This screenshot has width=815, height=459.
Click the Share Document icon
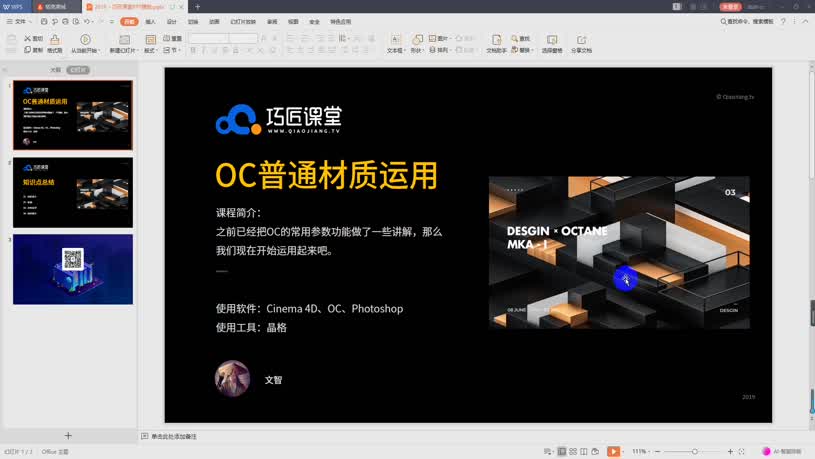[x=581, y=40]
